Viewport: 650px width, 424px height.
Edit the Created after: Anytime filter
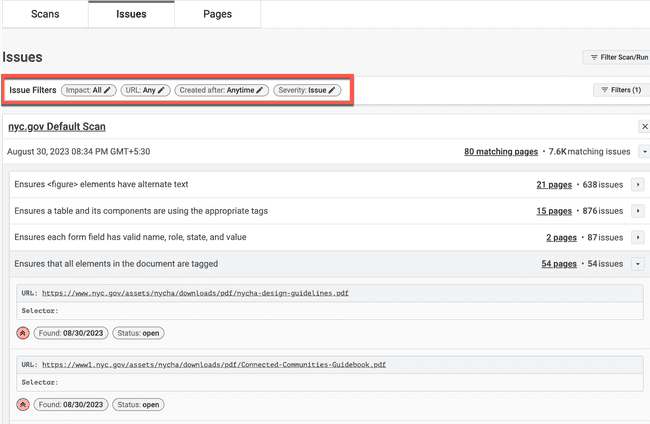(221, 90)
